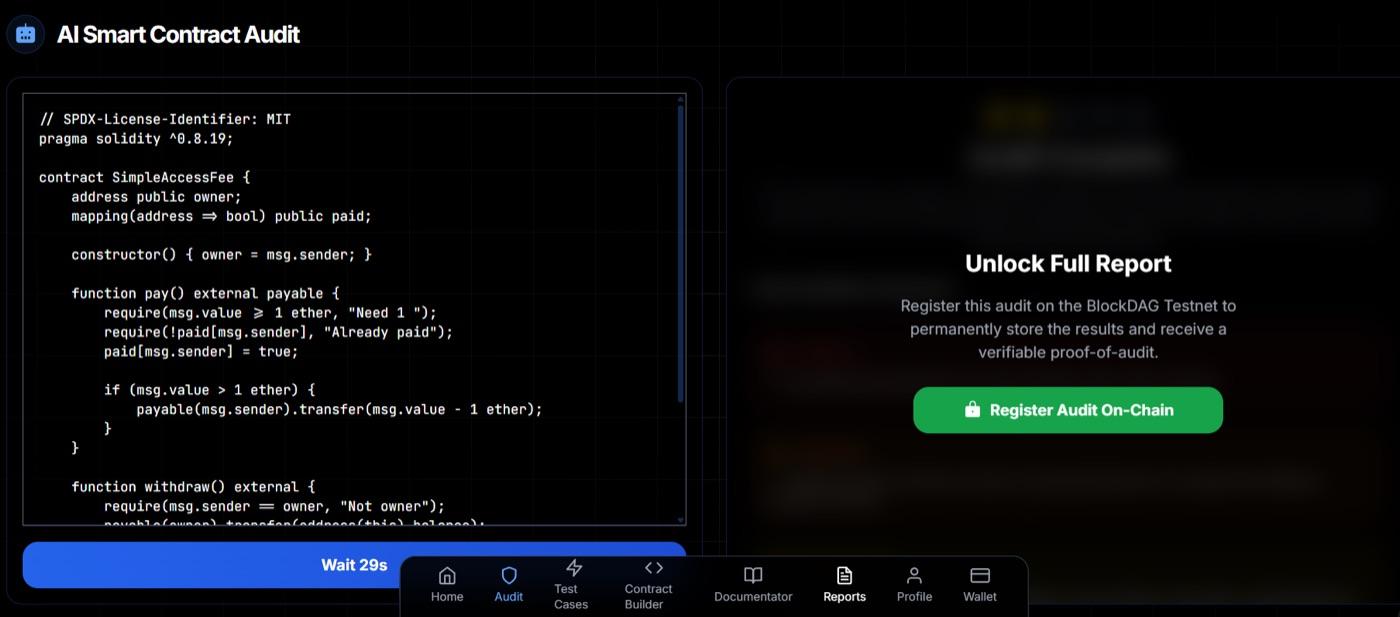Select the Contract Builder code brackets icon

pos(648,567)
